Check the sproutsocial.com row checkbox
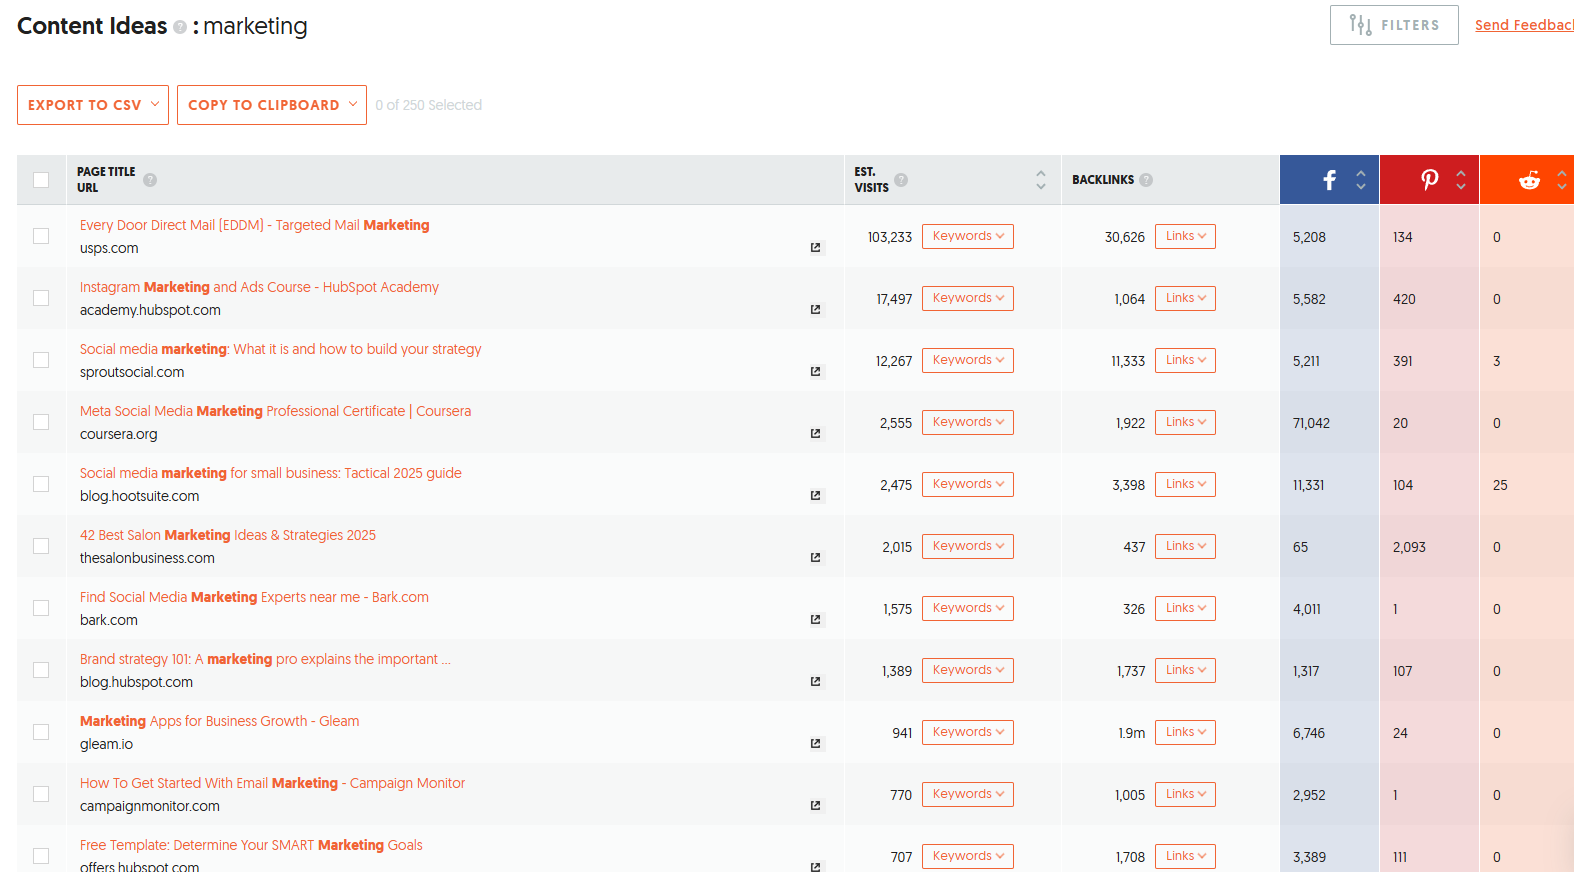Screen dimensions: 1574x872 pyautogui.click(x=41, y=360)
